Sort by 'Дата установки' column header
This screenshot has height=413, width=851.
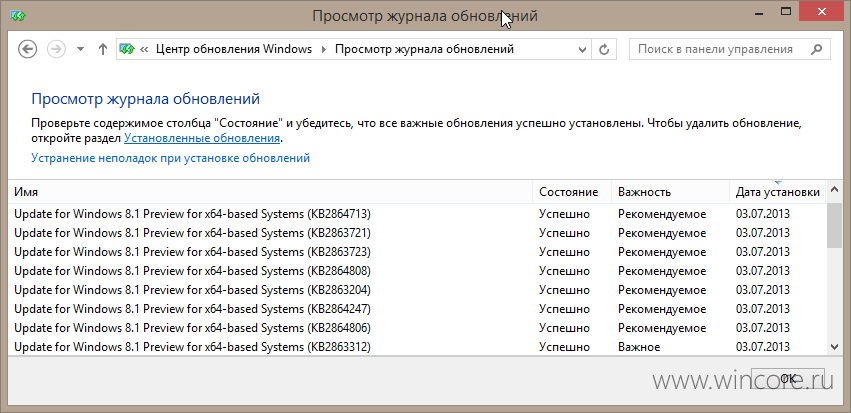[x=778, y=192]
